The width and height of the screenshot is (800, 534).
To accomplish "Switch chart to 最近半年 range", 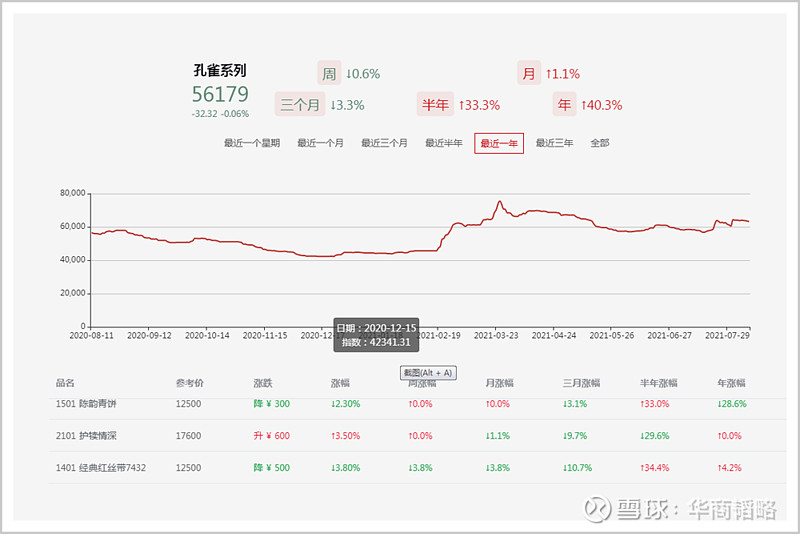I will [x=444, y=143].
